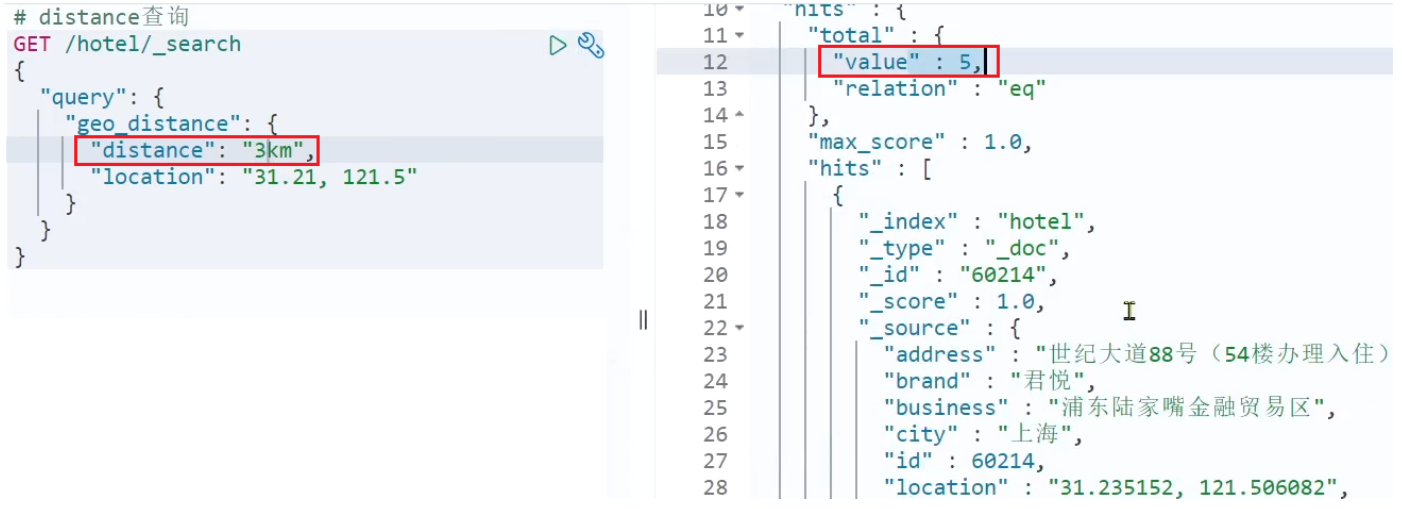Collapse the outer "hits" block at line 10

coord(739,9)
